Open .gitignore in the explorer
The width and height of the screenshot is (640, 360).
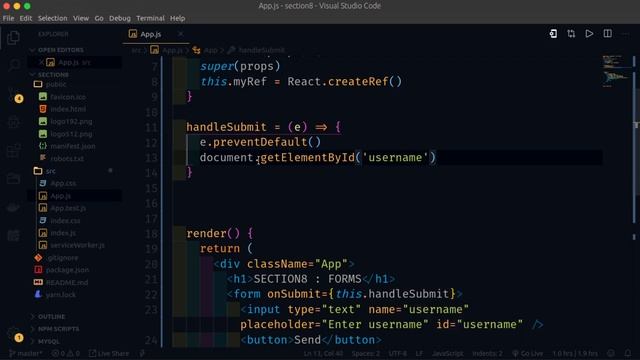coord(57,258)
